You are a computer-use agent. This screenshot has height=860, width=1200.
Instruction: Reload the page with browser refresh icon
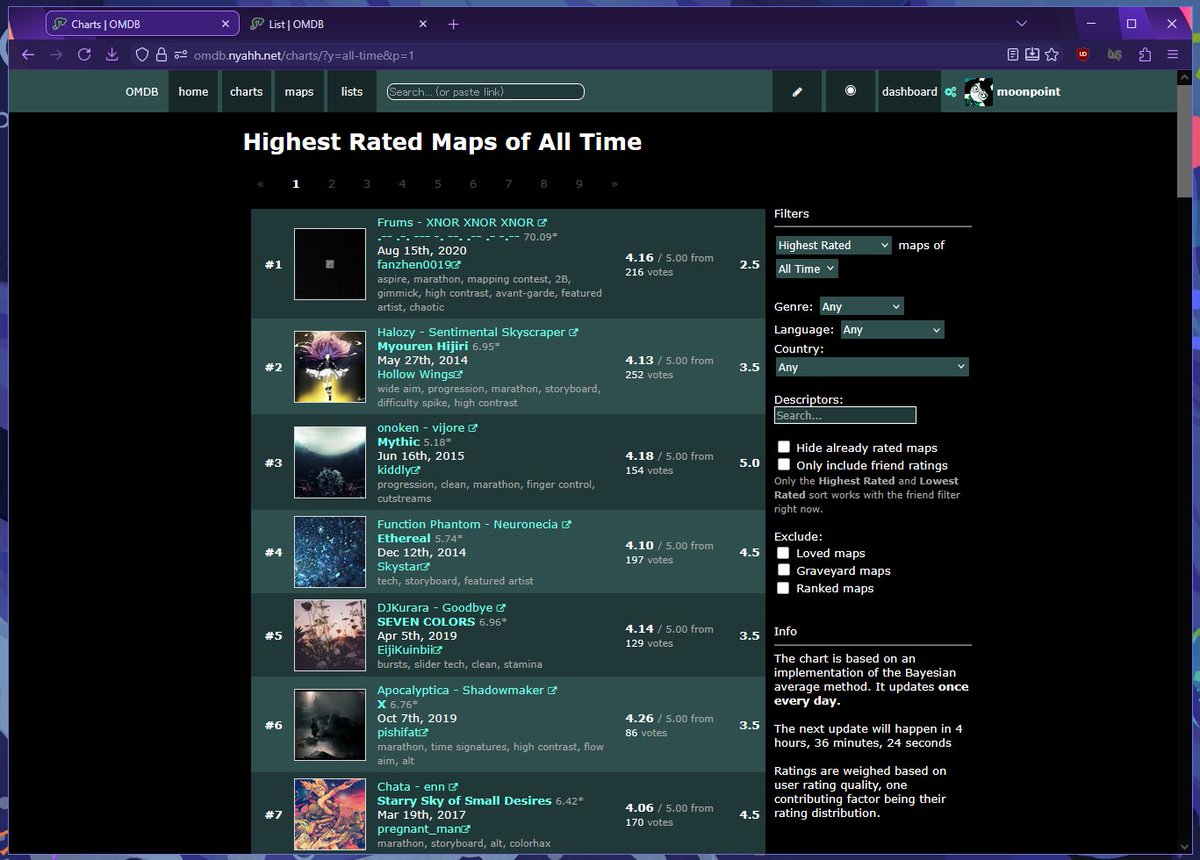pyautogui.click(x=85, y=54)
